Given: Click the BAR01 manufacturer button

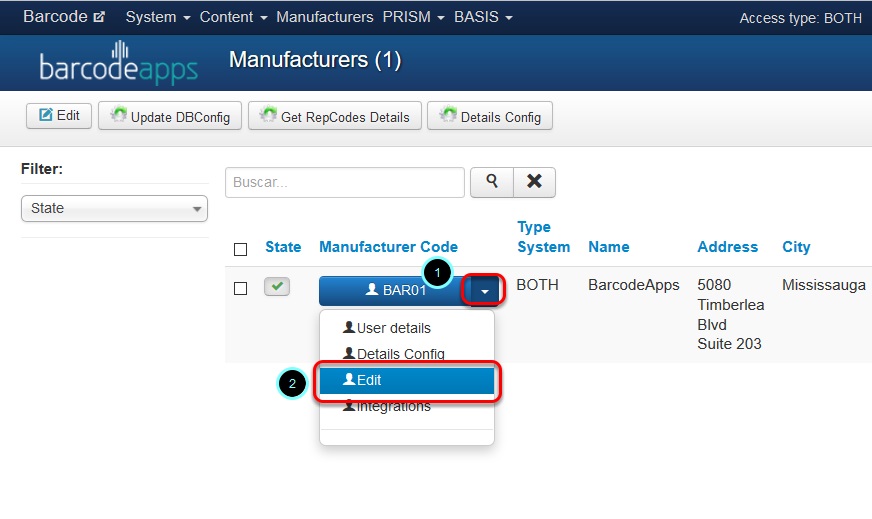Looking at the screenshot, I should pyautogui.click(x=395, y=290).
